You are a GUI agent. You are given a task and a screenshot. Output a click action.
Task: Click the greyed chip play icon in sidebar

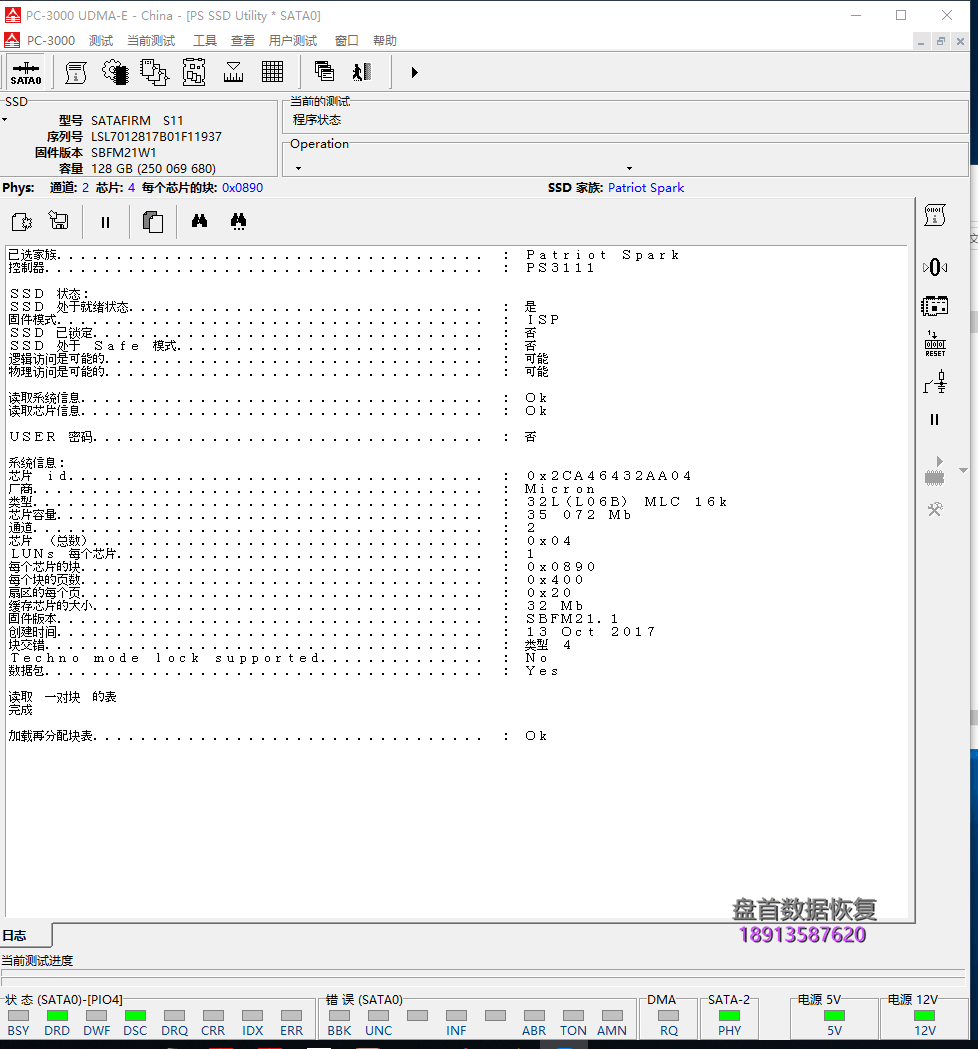[x=935, y=470]
